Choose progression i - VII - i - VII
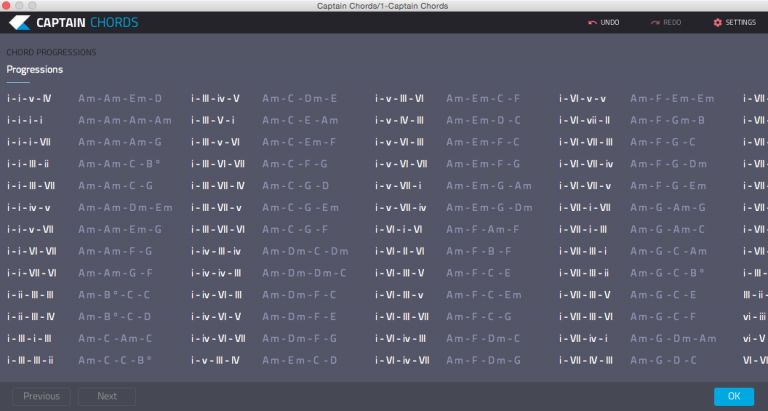Viewport: 768px width, 411px height. click(x=585, y=208)
